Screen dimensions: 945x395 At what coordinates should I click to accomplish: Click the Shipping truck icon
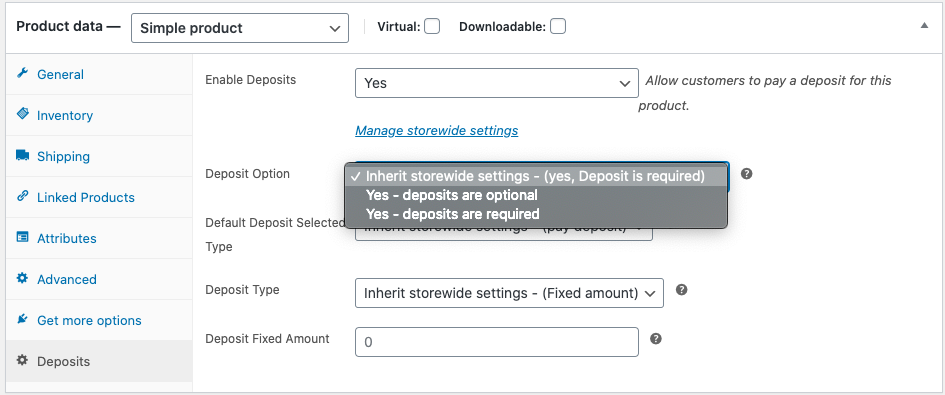tap(22, 156)
